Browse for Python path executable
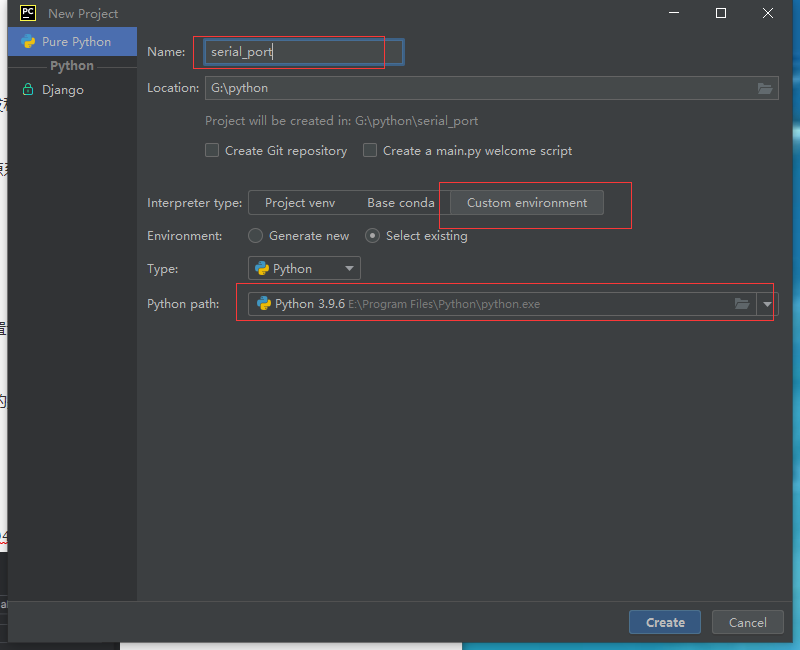 click(x=742, y=304)
